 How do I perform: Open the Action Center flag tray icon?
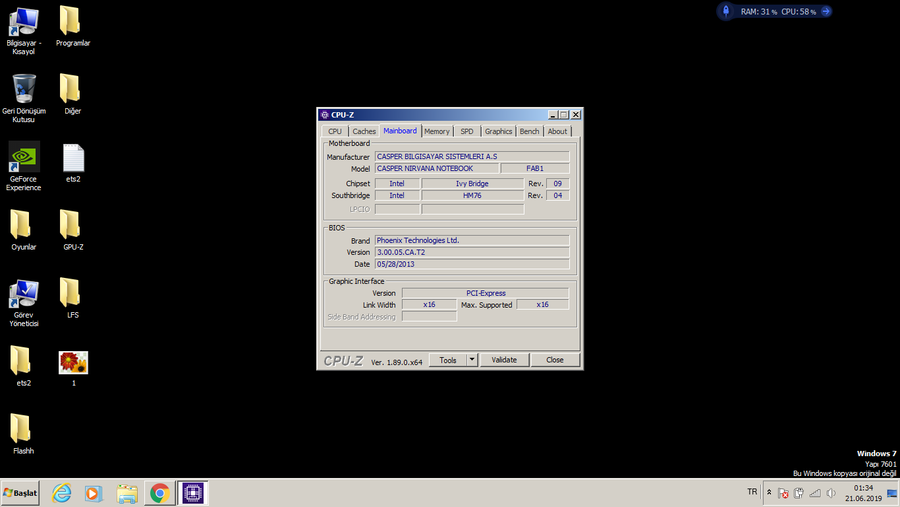(783, 493)
